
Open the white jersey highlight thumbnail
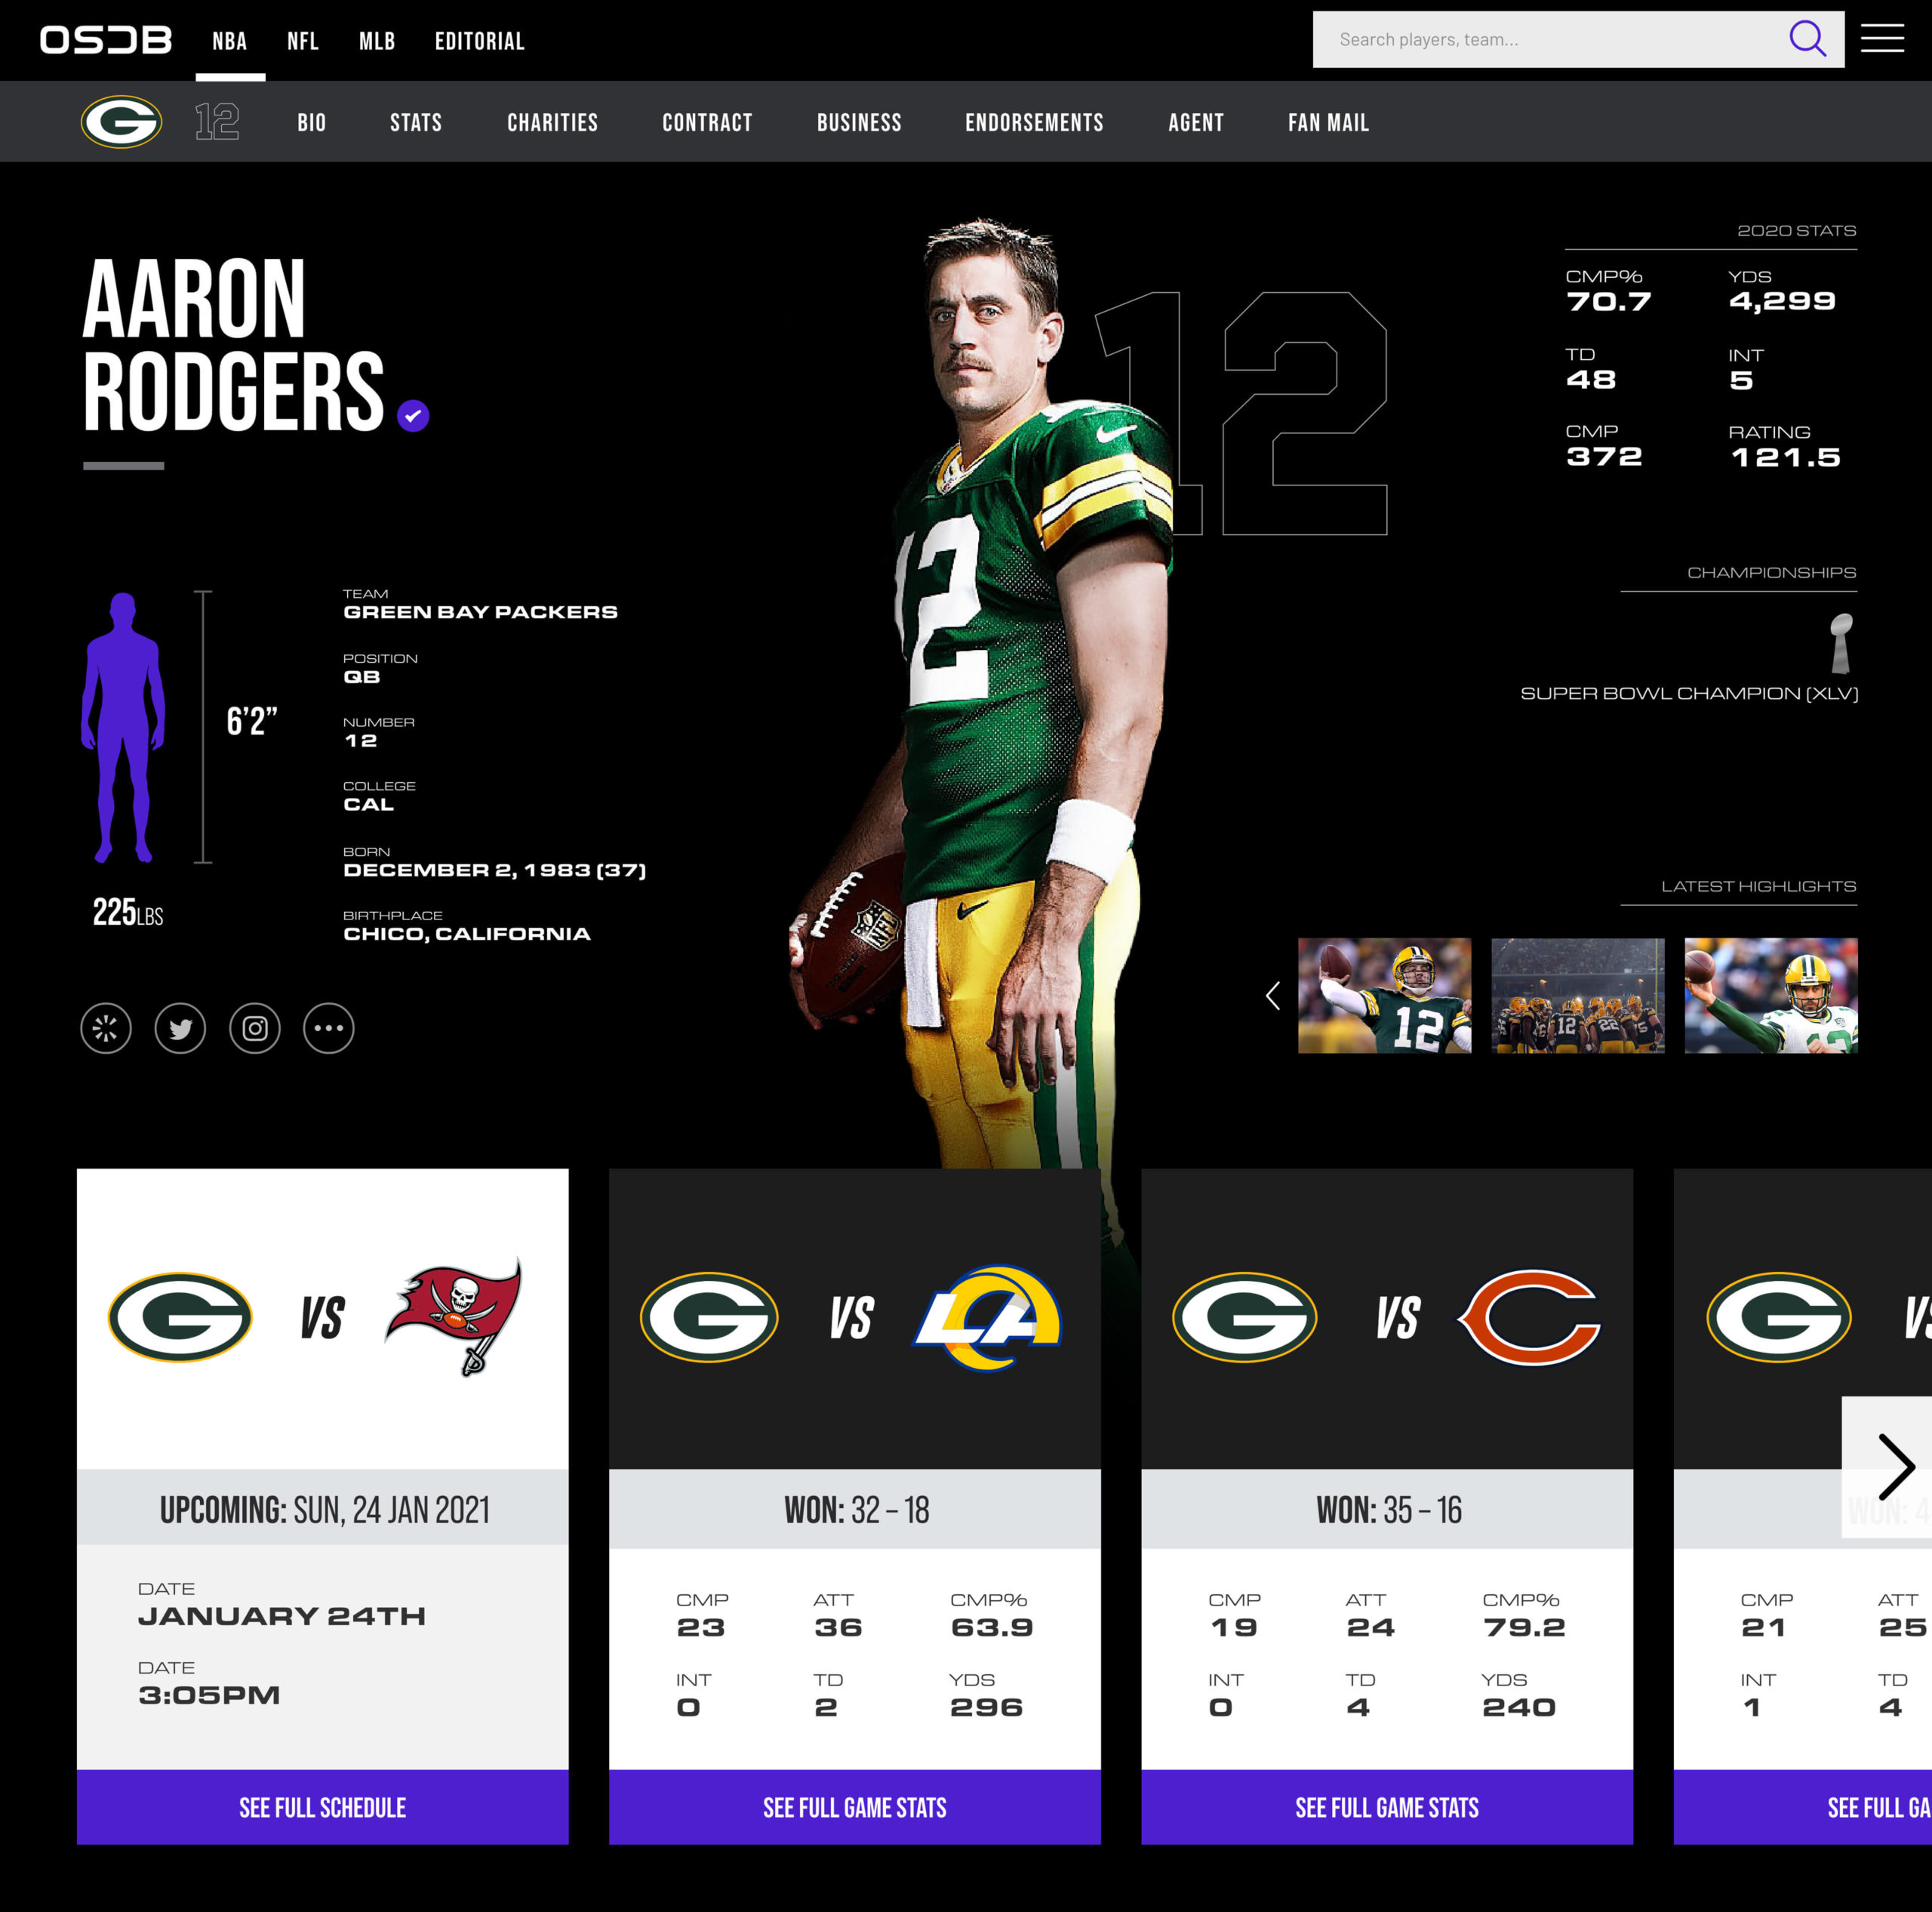point(1771,996)
